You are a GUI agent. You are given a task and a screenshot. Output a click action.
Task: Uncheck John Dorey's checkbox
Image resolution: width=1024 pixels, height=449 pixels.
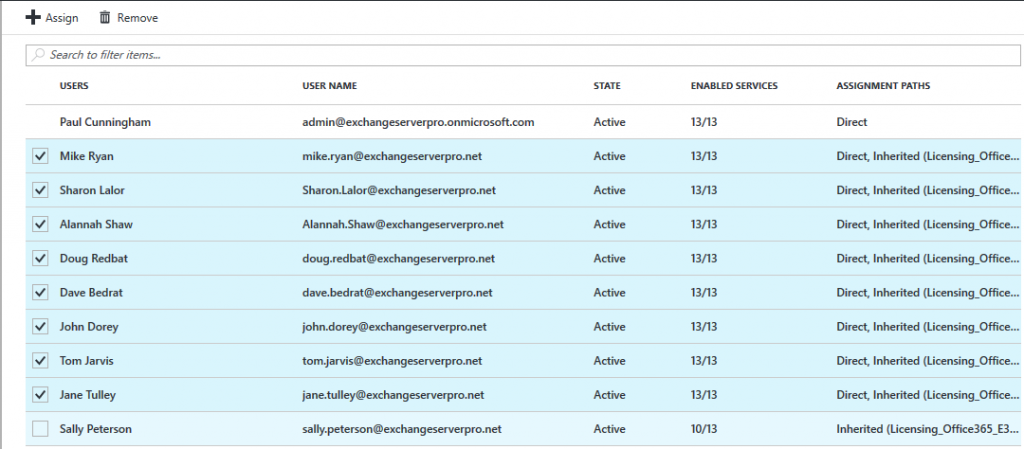click(x=40, y=326)
